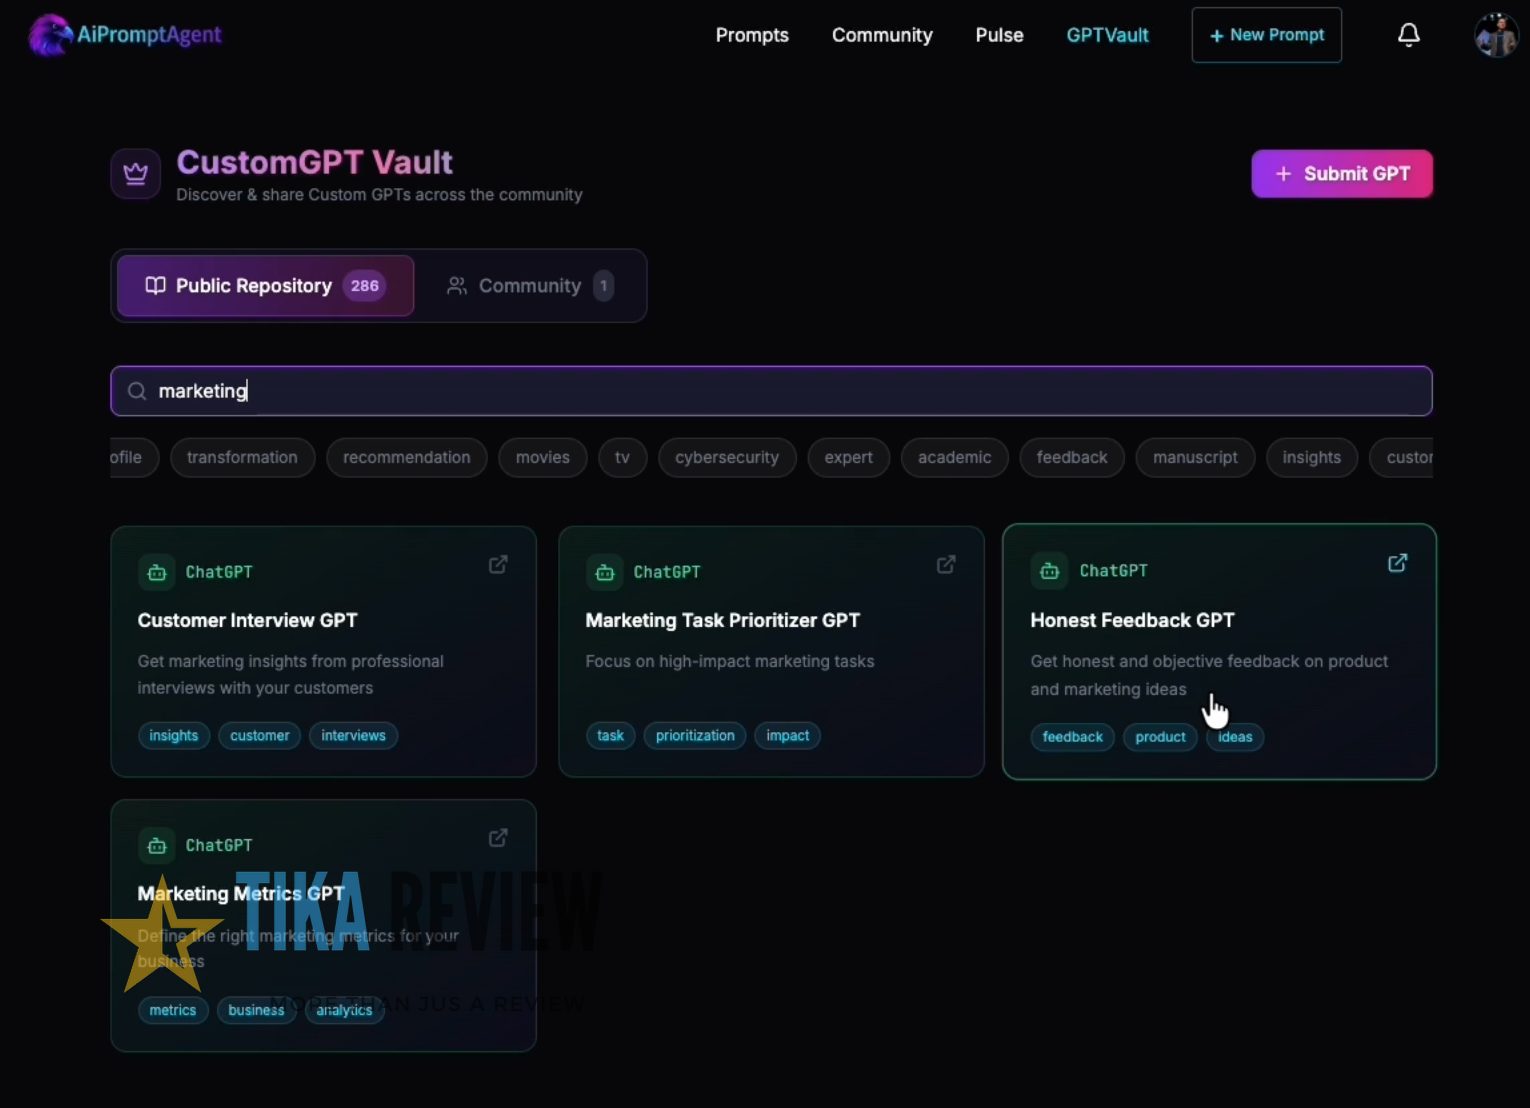
Task: Open Marketing Metrics GPT external link icon
Action: coord(498,838)
